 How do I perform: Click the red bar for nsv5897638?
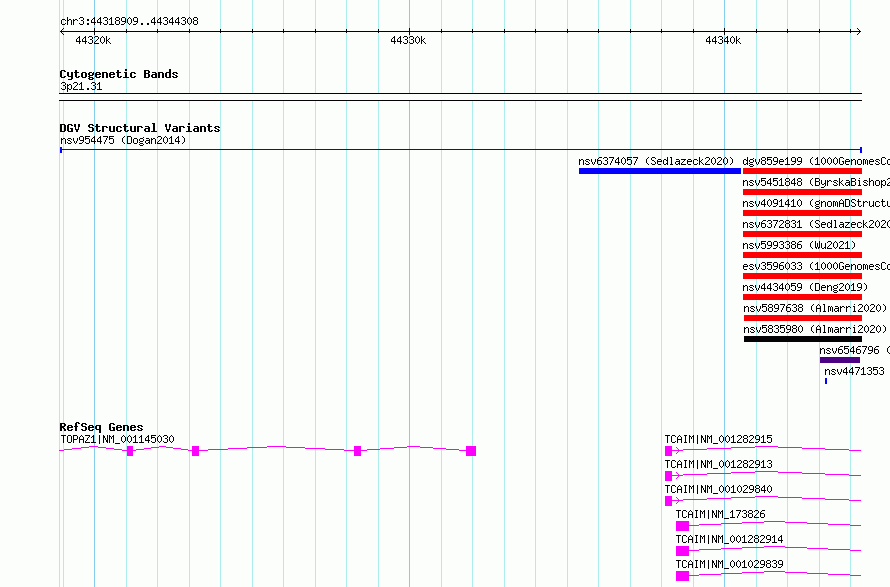(803, 318)
